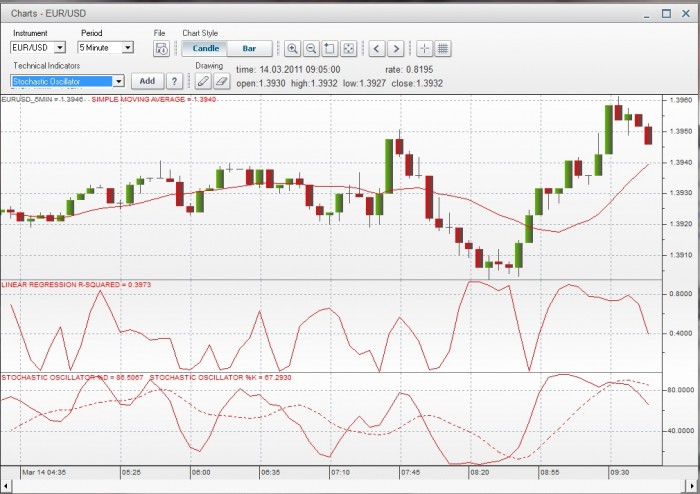Open the Instrument EUR/USD dropdown
700x494 pixels.
(60, 47)
